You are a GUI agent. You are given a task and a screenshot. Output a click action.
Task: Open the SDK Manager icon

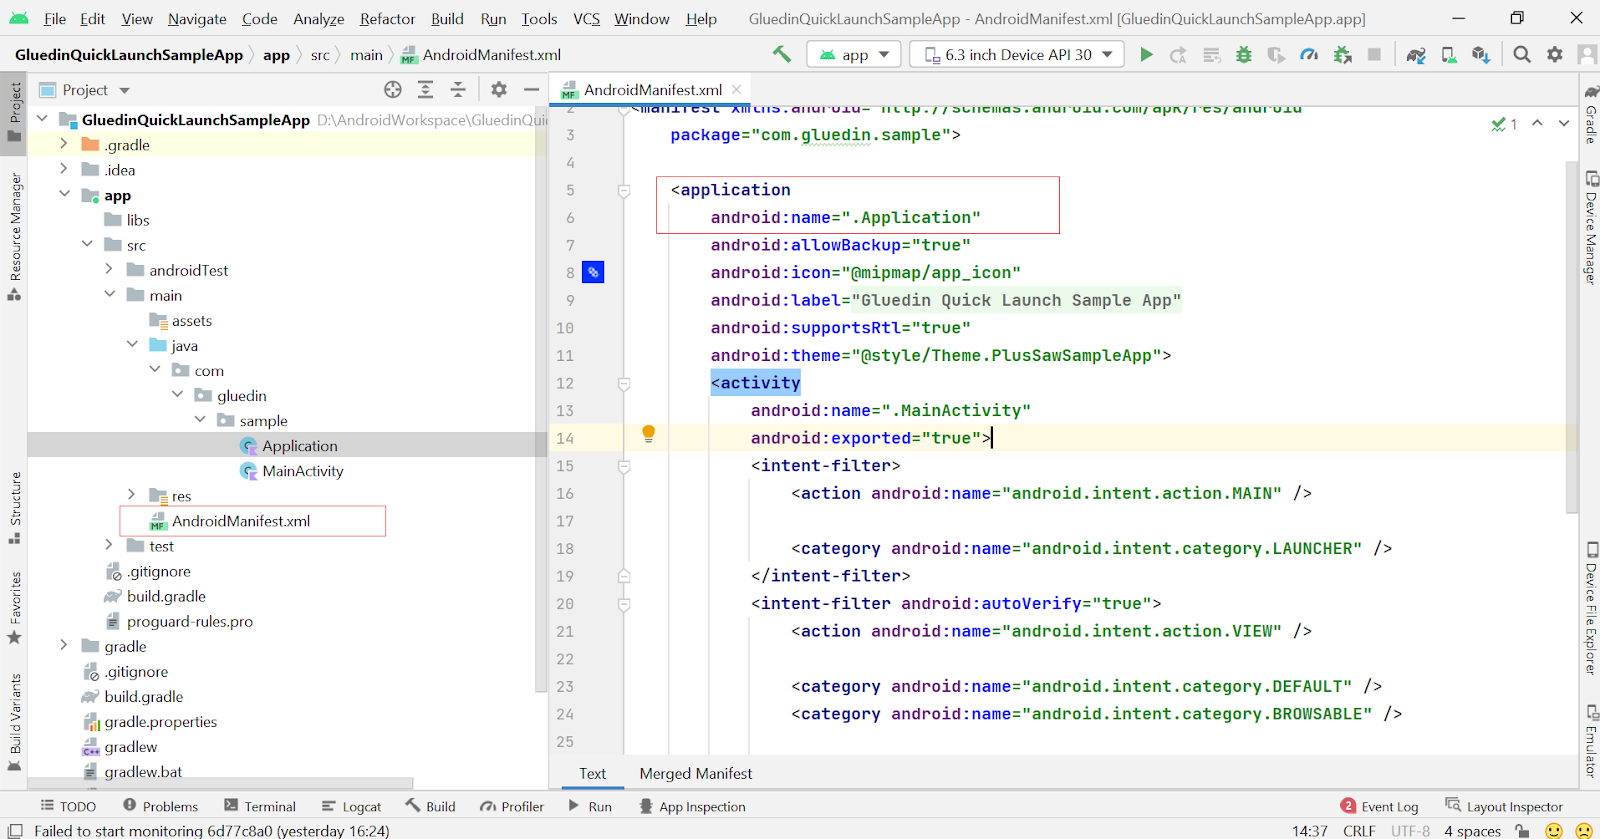[x=1481, y=55]
